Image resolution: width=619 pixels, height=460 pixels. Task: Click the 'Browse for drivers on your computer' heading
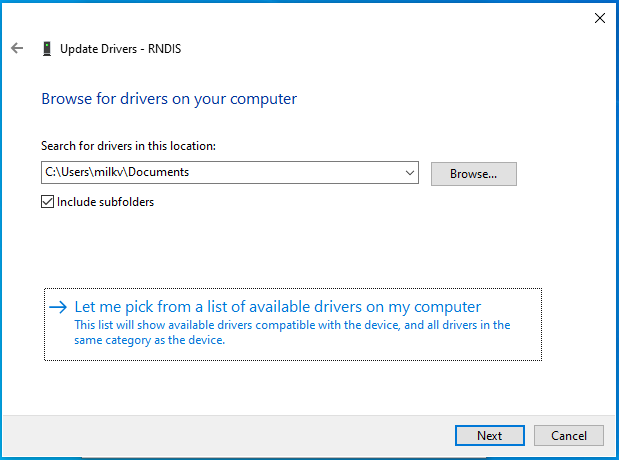click(169, 99)
